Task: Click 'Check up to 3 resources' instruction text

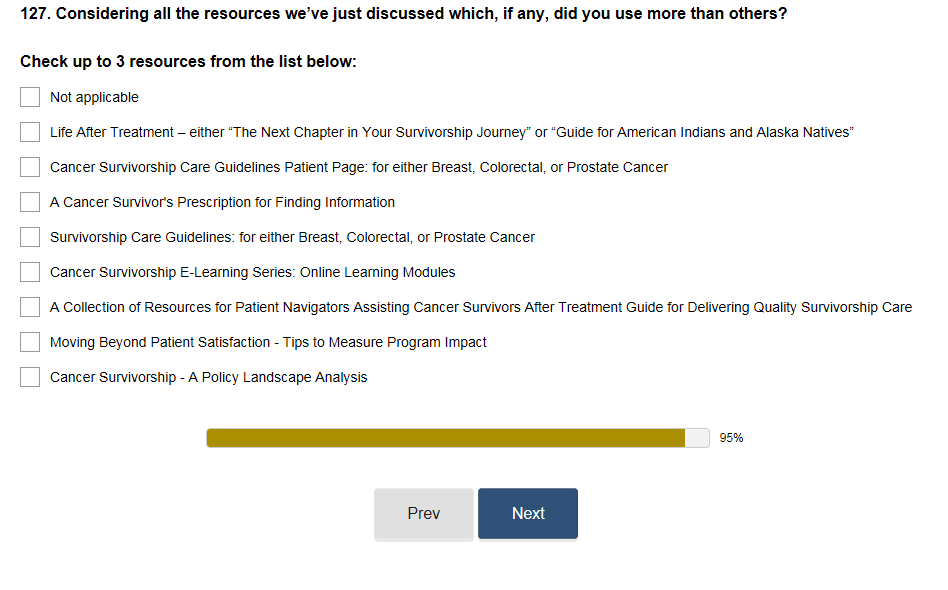Action: pos(188,62)
